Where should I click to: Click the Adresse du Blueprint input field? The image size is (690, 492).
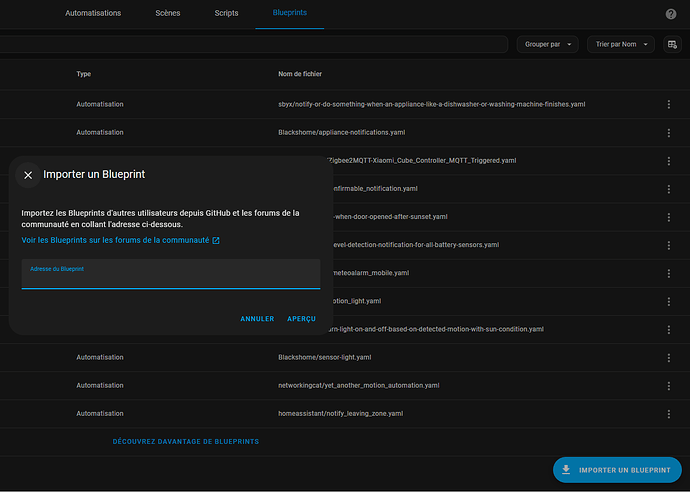tap(170, 275)
